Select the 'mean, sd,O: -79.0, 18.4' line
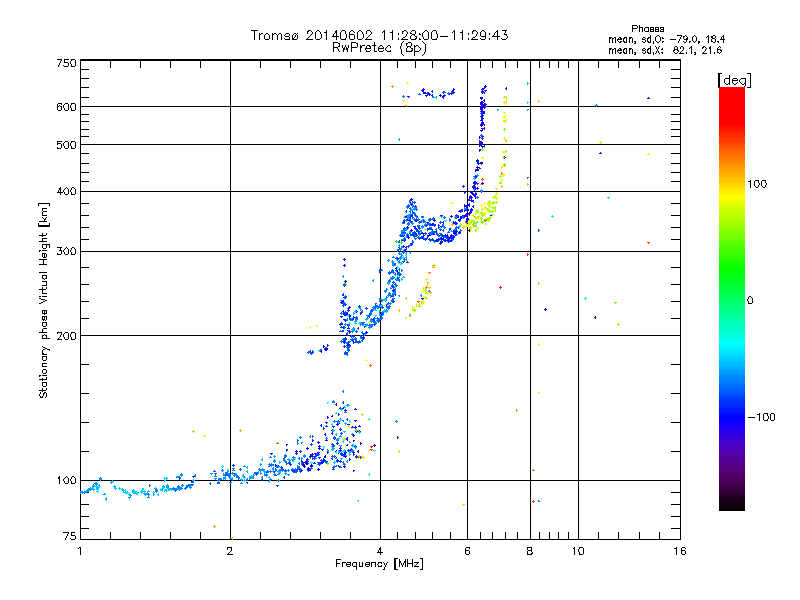 666,39
